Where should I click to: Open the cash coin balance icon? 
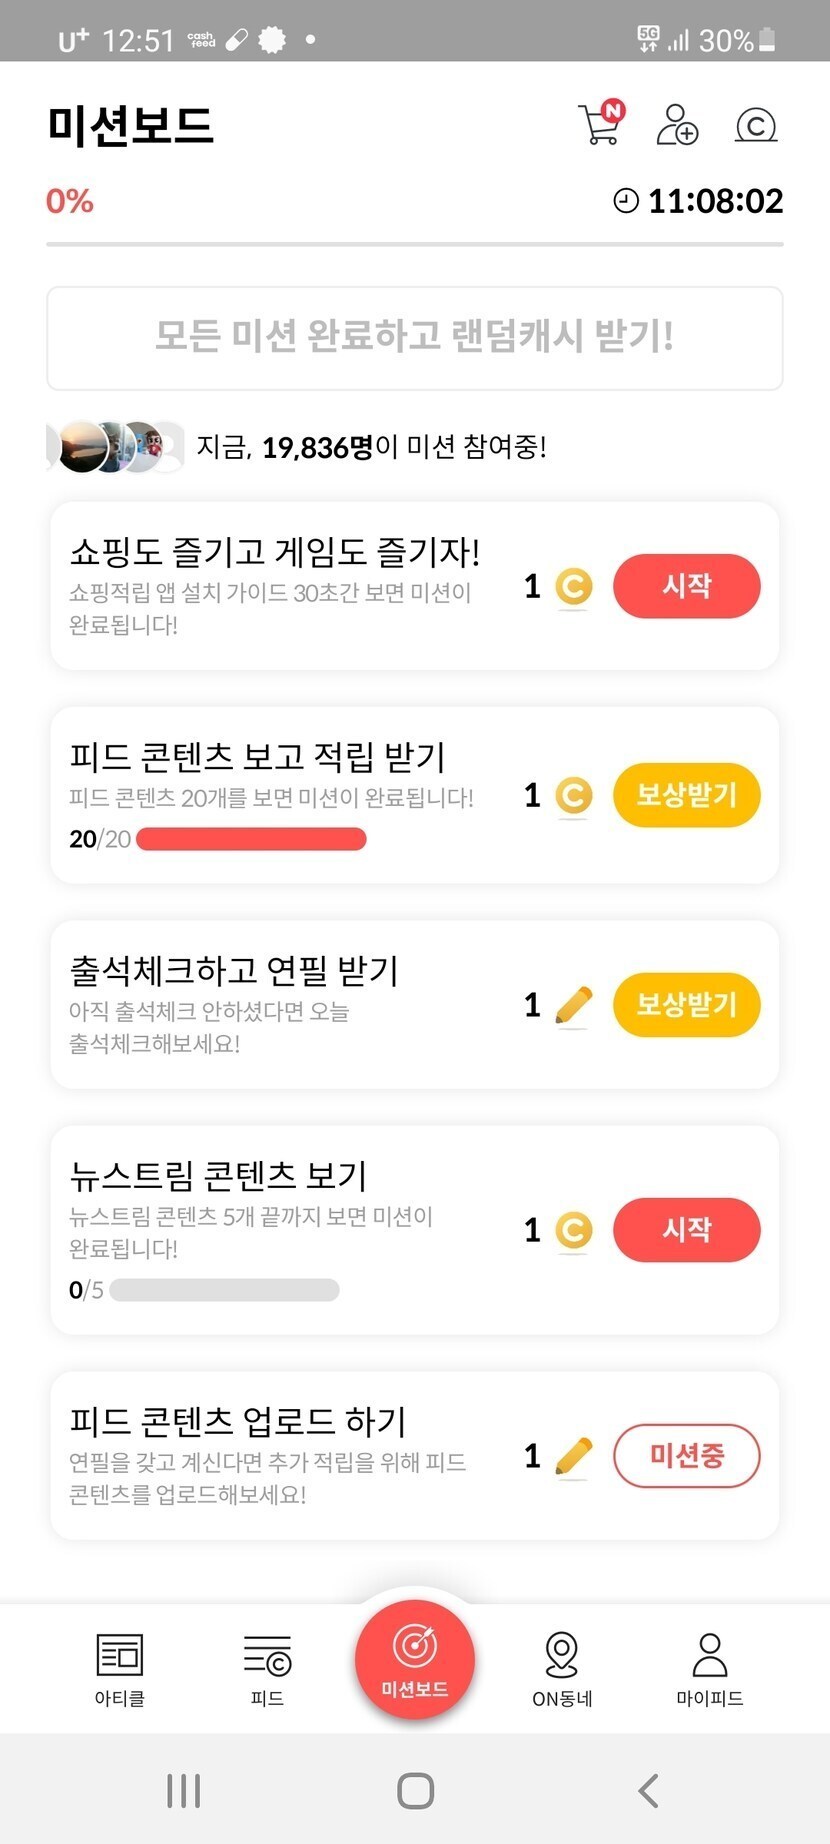tap(756, 126)
